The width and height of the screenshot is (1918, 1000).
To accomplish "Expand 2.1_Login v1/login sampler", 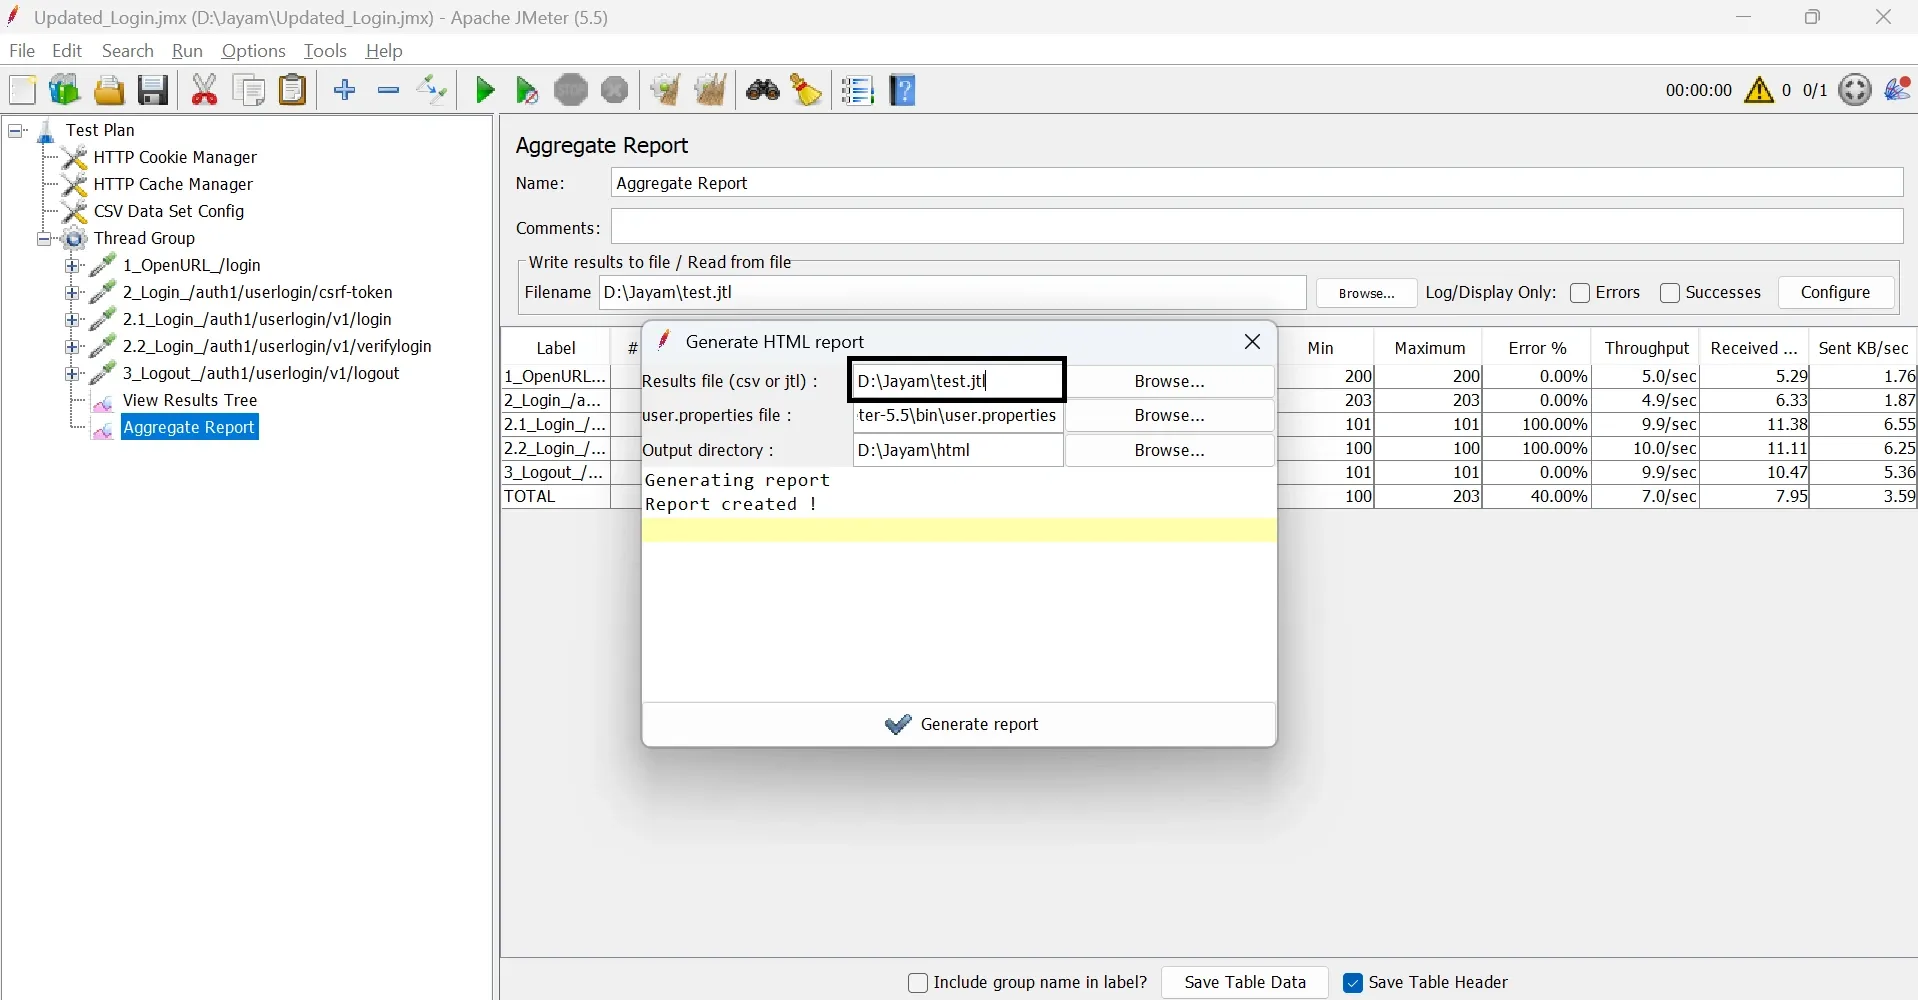I will tap(72, 319).
